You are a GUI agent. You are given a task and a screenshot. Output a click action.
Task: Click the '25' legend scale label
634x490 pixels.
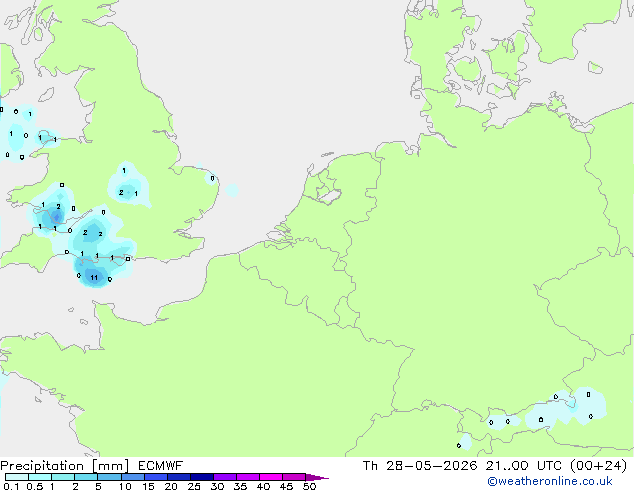pos(194,486)
